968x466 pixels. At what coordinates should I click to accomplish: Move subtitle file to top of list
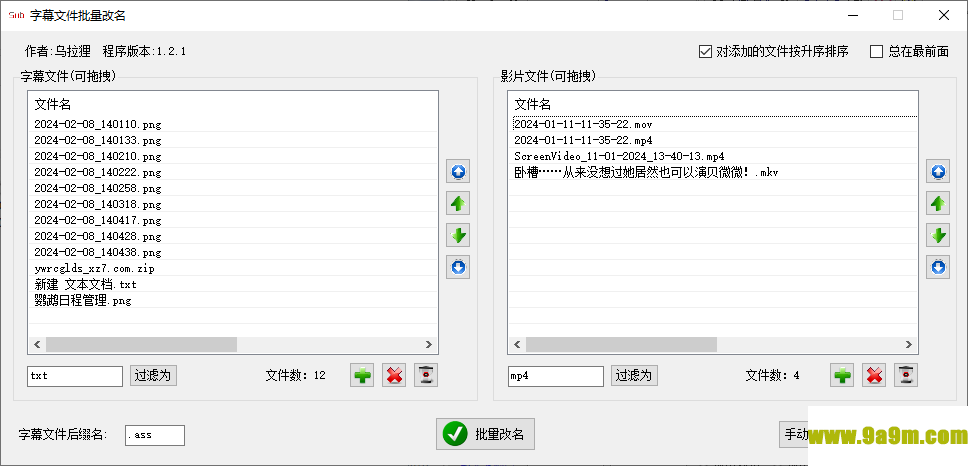[x=457, y=172]
